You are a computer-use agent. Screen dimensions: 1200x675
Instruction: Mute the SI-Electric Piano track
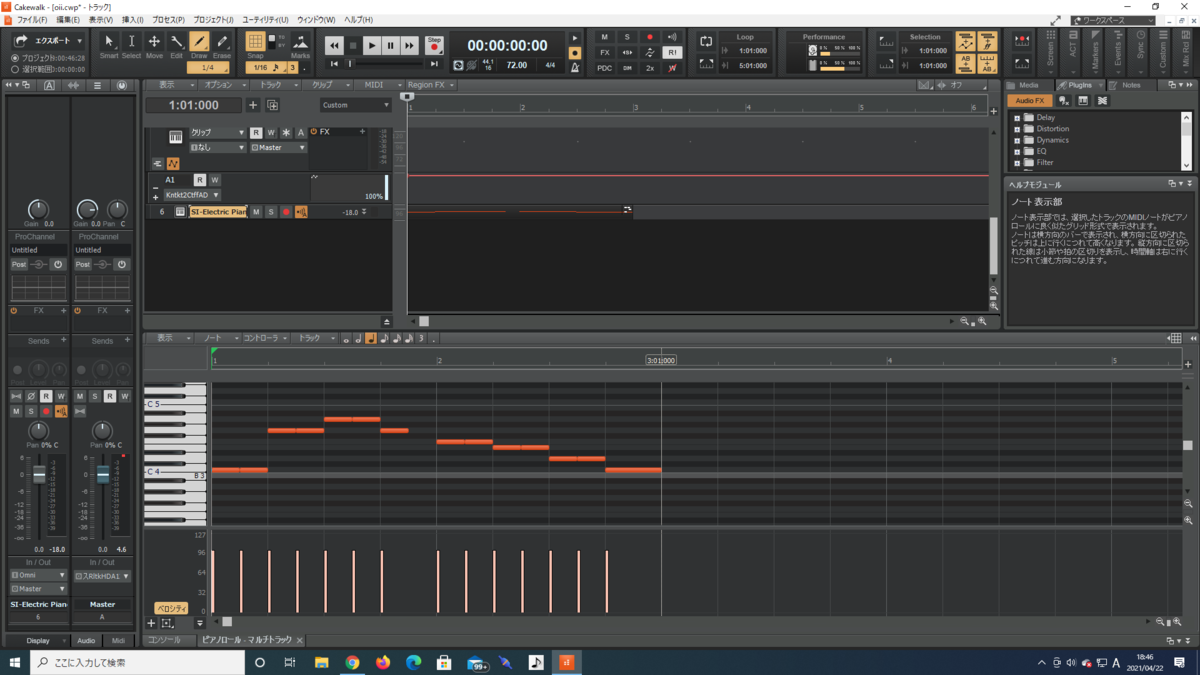(256, 212)
